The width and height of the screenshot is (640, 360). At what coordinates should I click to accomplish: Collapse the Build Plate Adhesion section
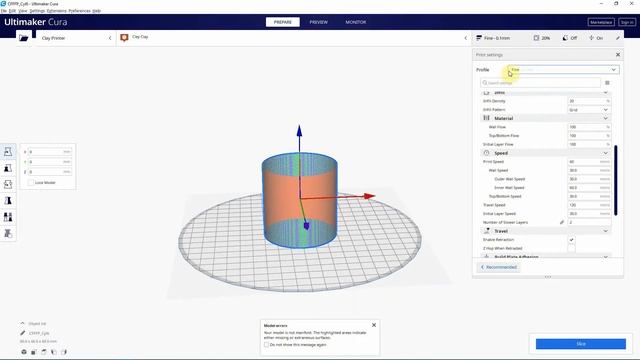pos(606,257)
